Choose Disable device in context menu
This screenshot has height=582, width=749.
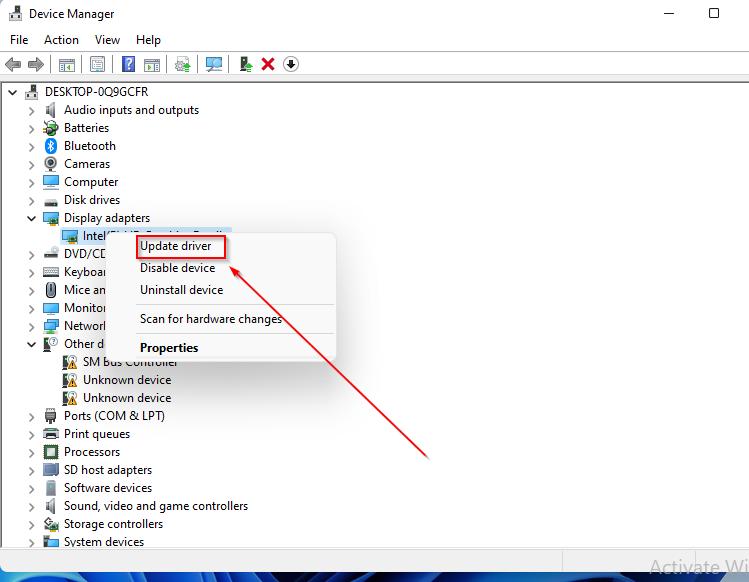(x=177, y=268)
